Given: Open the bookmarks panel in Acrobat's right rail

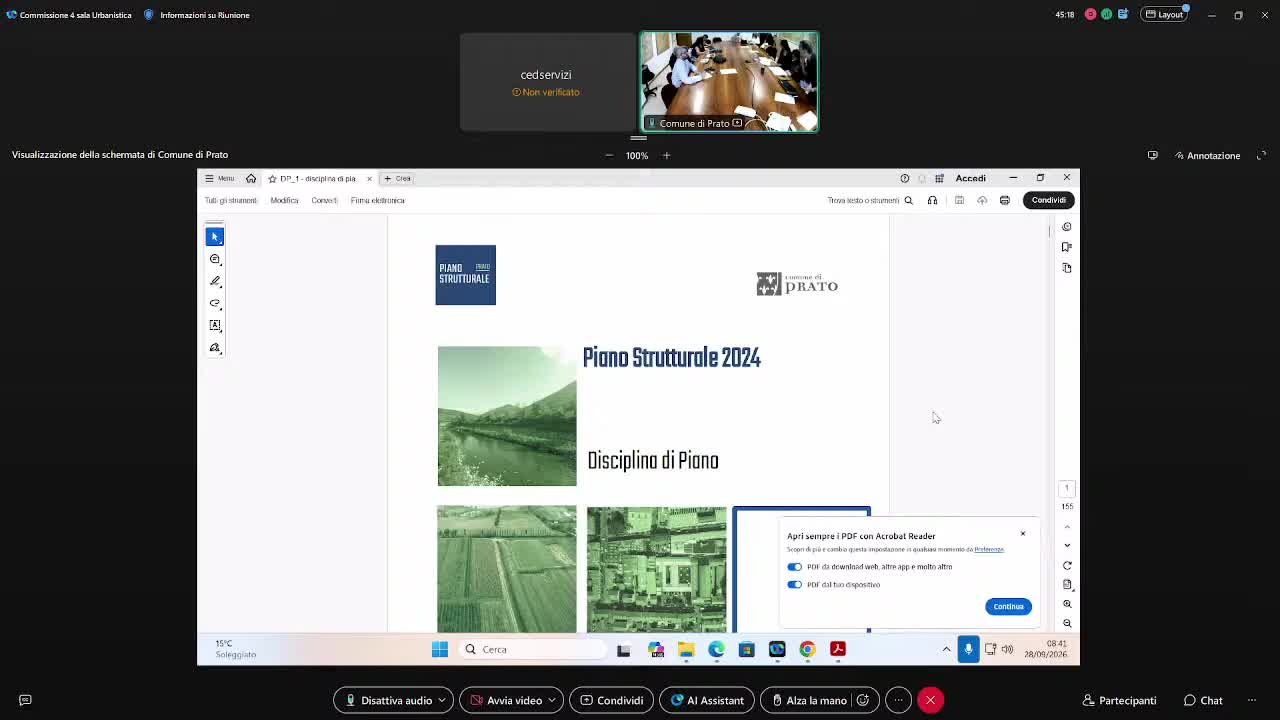Looking at the screenshot, I should 1067,247.
